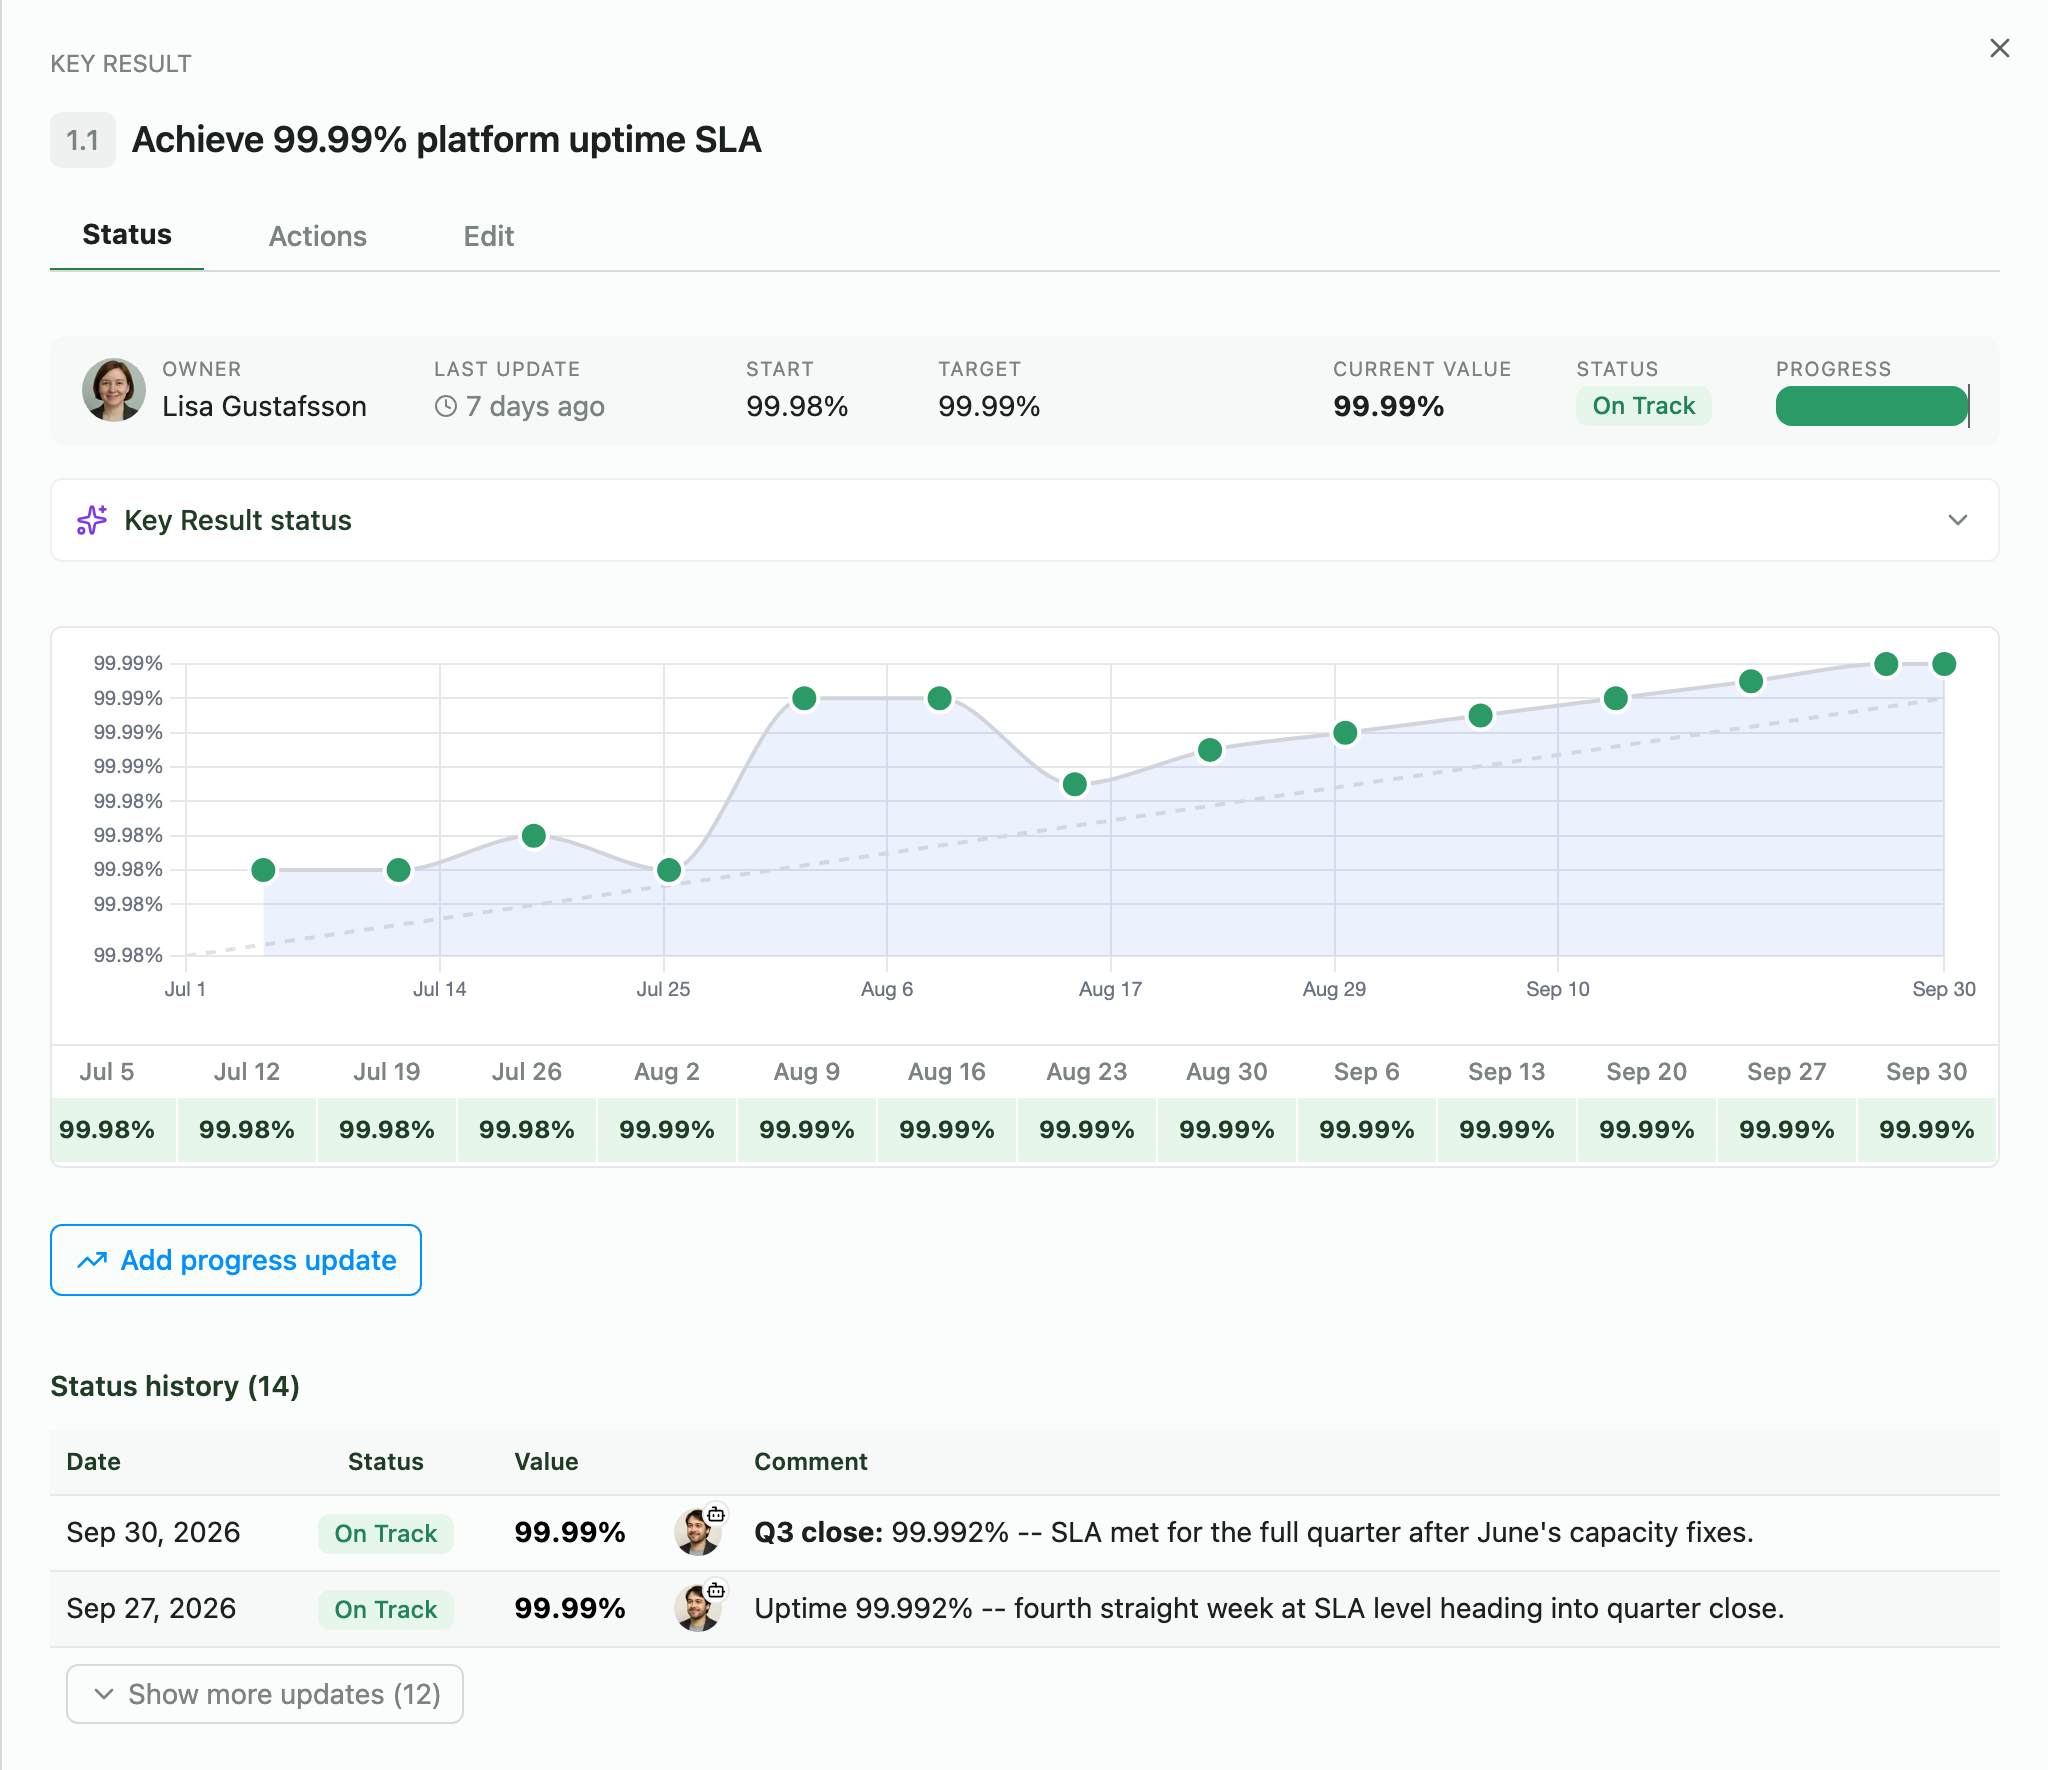The image size is (2048, 1770).
Task: Click the Aug 9 column header
Action: tap(807, 1072)
